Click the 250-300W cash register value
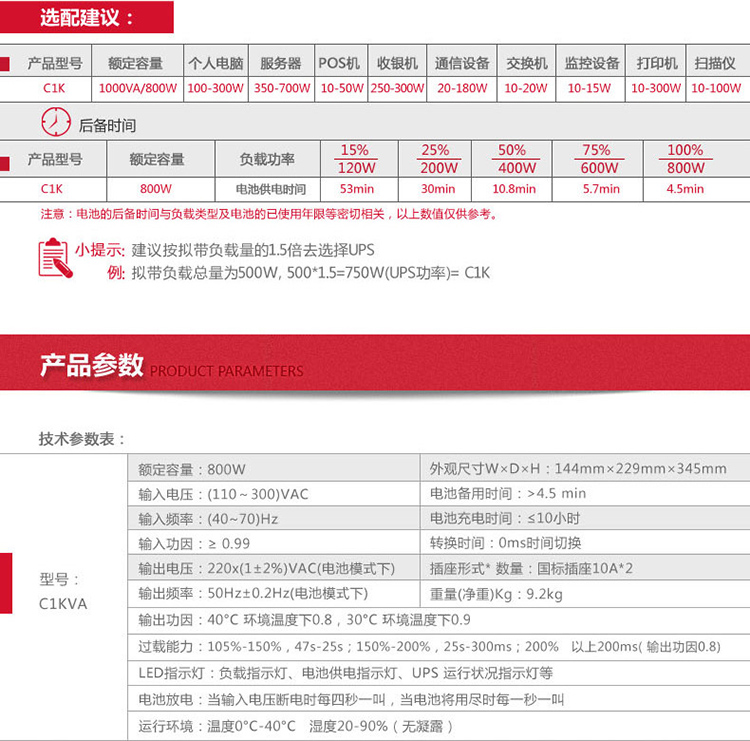750x741 pixels. [397, 88]
